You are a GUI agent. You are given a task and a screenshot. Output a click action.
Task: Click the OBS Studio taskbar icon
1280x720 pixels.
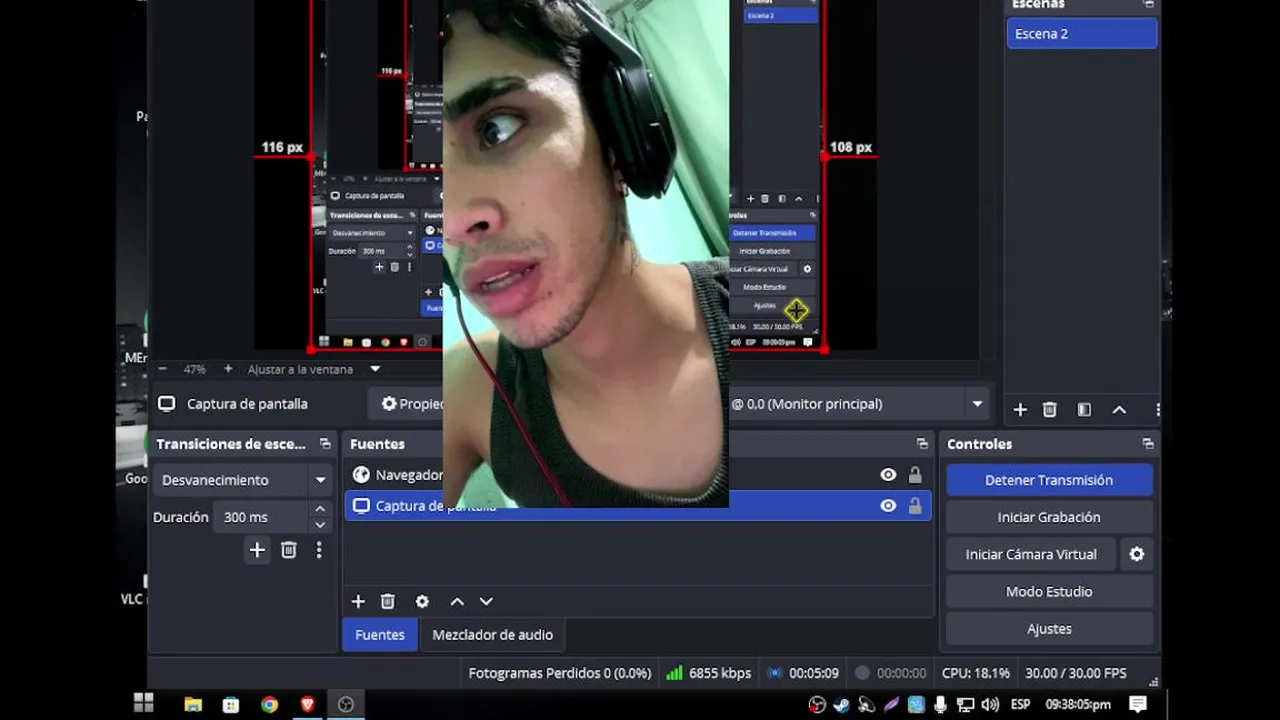pyautogui.click(x=346, y=704)
